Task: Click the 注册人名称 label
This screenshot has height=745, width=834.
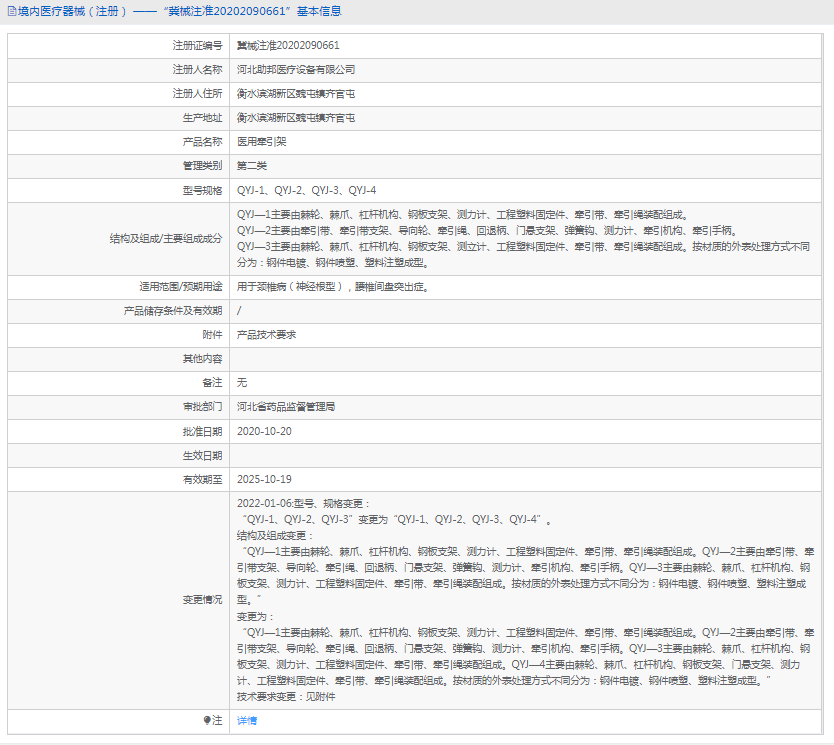Action: [197, 70]
